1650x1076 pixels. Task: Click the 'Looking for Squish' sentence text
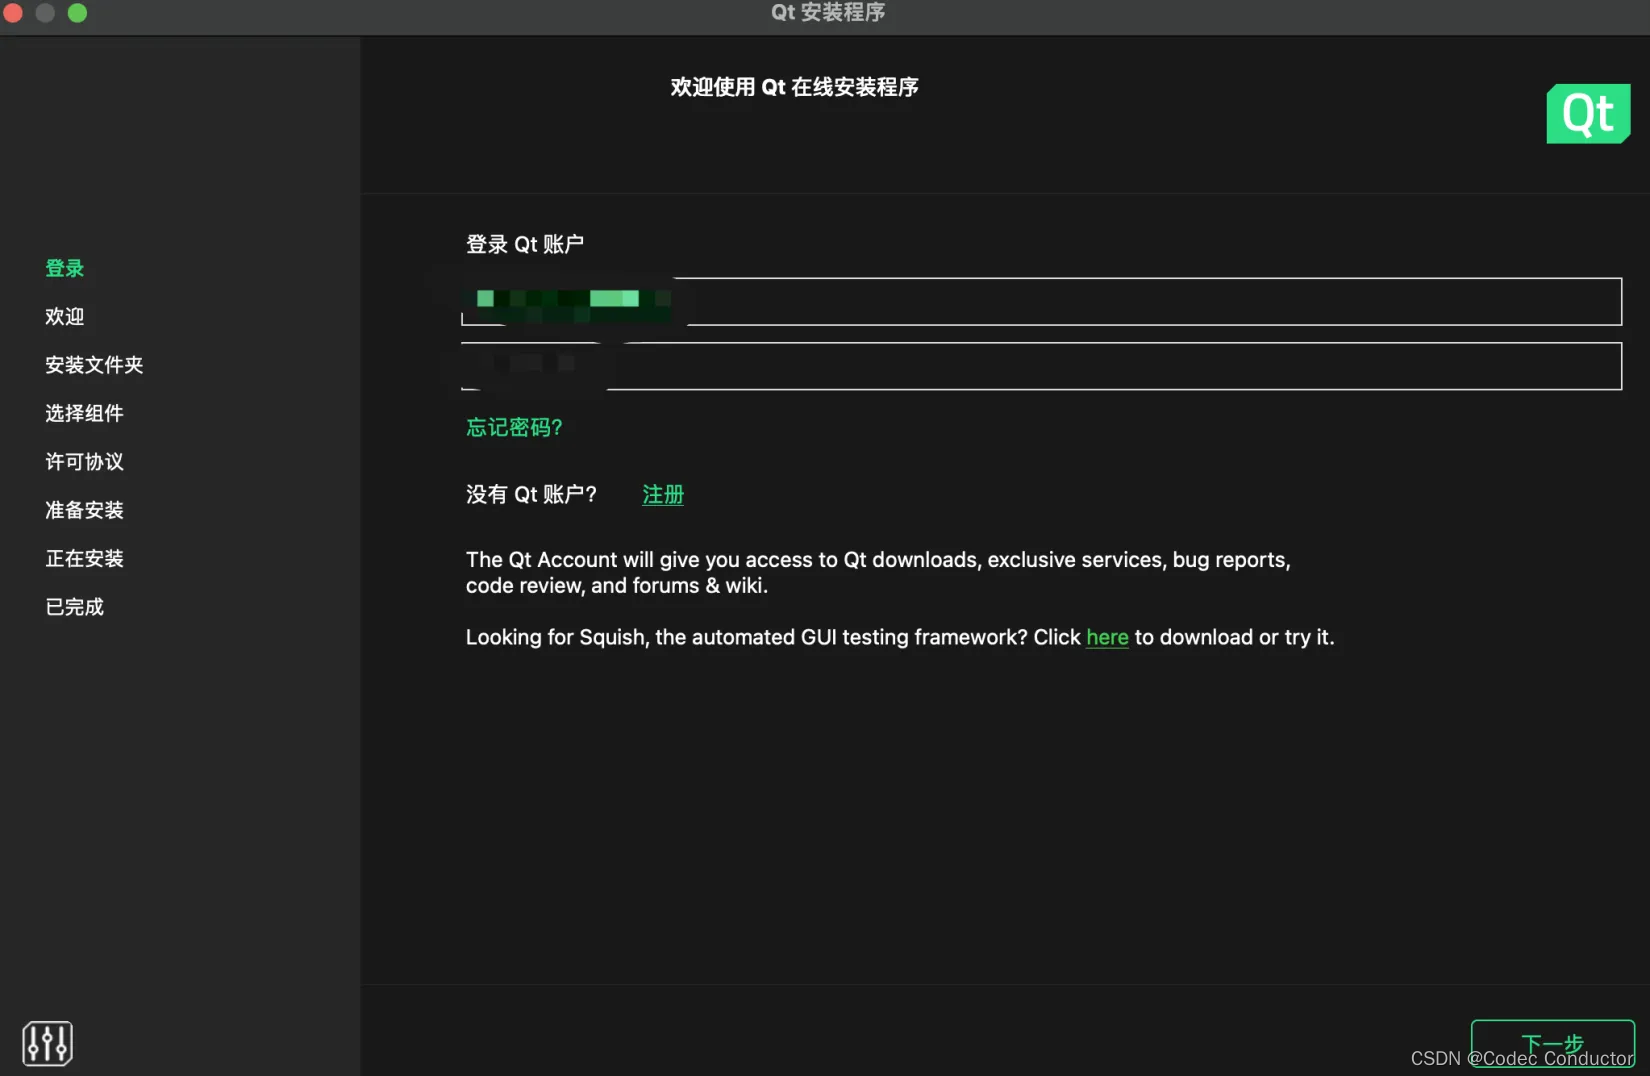(900, 637)
